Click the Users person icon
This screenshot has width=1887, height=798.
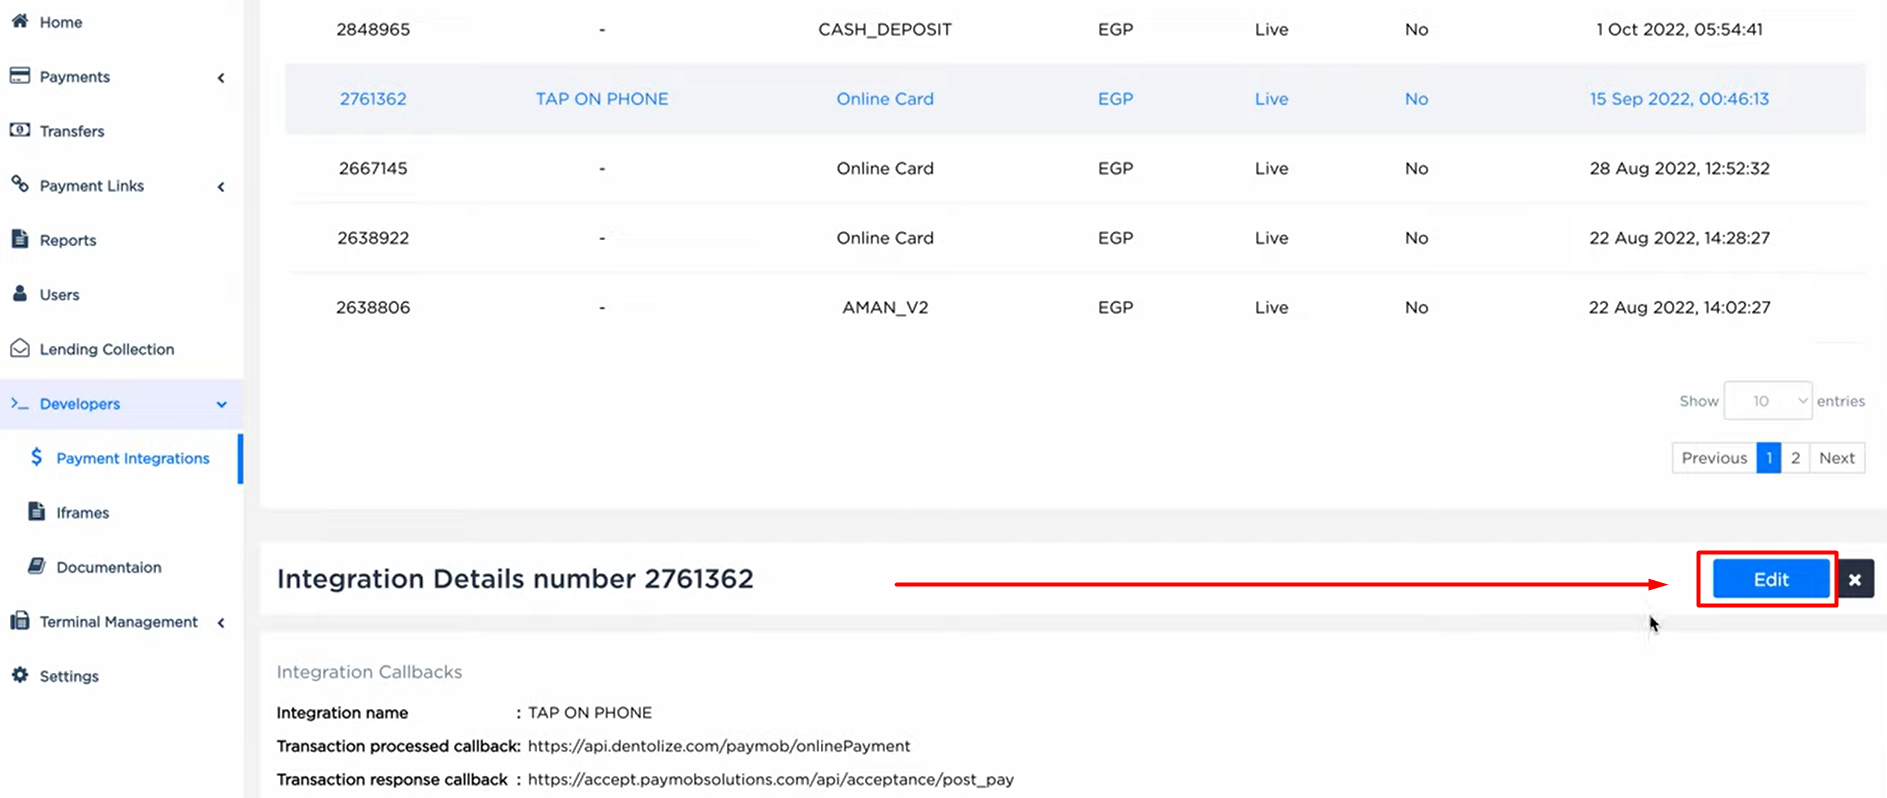(x=20, y=293)
